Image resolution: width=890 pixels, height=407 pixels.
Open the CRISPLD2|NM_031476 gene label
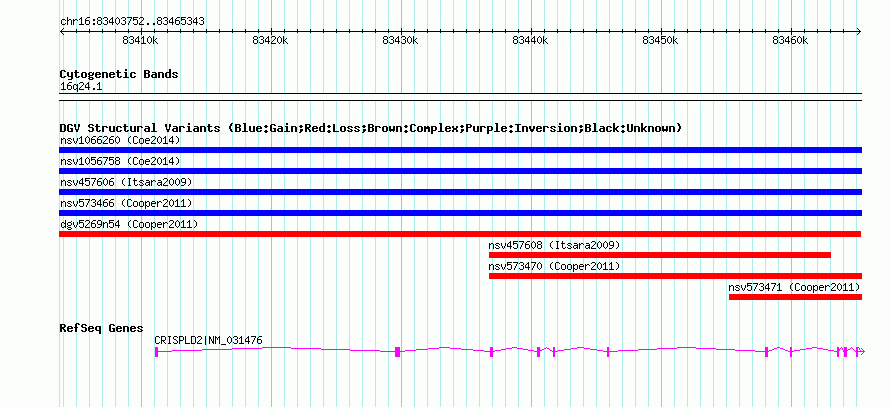208,340
